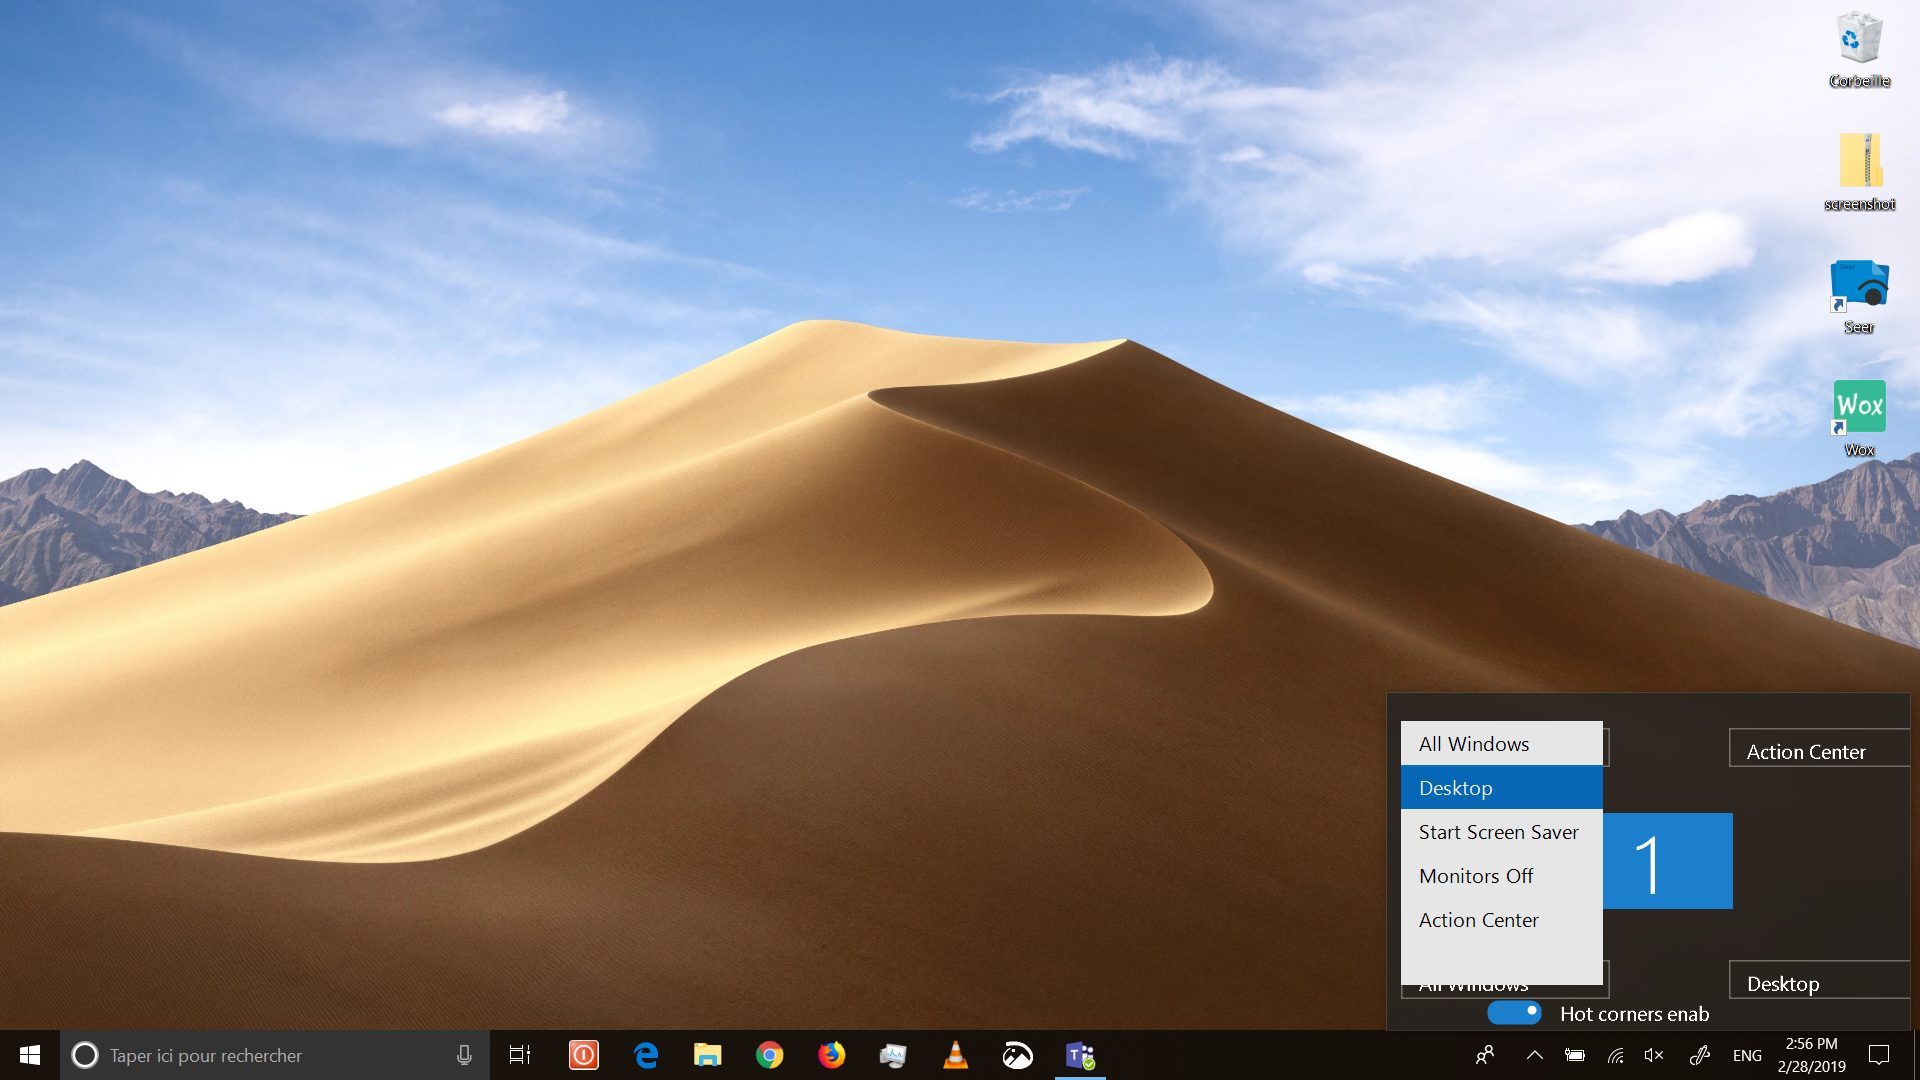Open the People icon in system tray
This screenshot has width=1920, height=1080.
(x=1485, y=1055)
